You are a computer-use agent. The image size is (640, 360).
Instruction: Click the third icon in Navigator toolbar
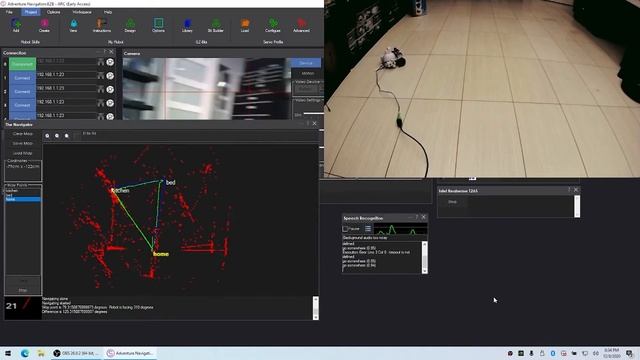[67, 136]
